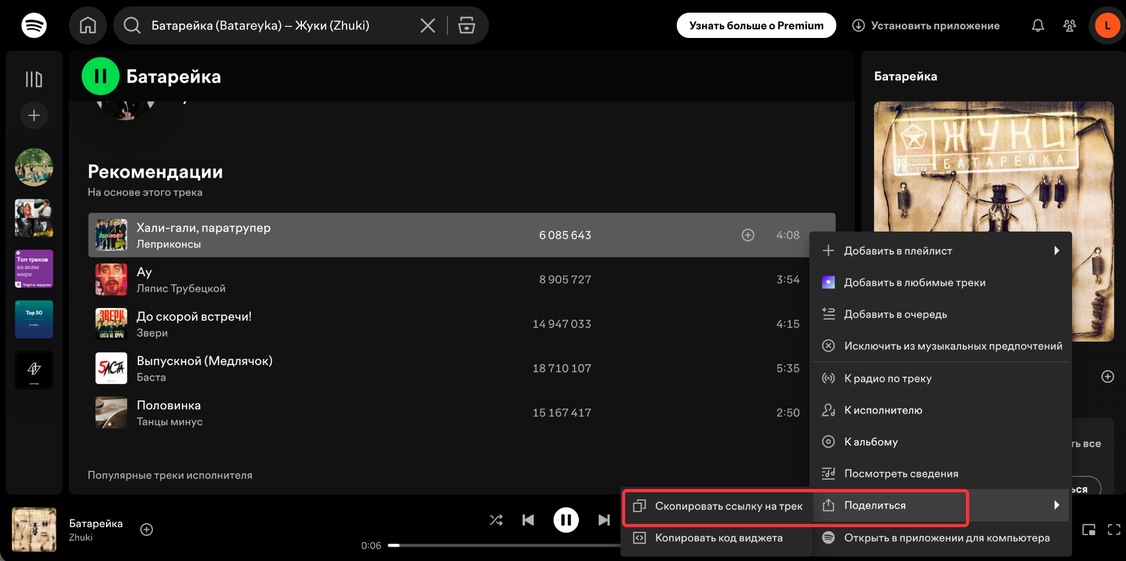The width and height of the screenshot is (1126, 561).
Task: Choose Исключить из музыкальных предпочтений
Action: click(941, 346)
